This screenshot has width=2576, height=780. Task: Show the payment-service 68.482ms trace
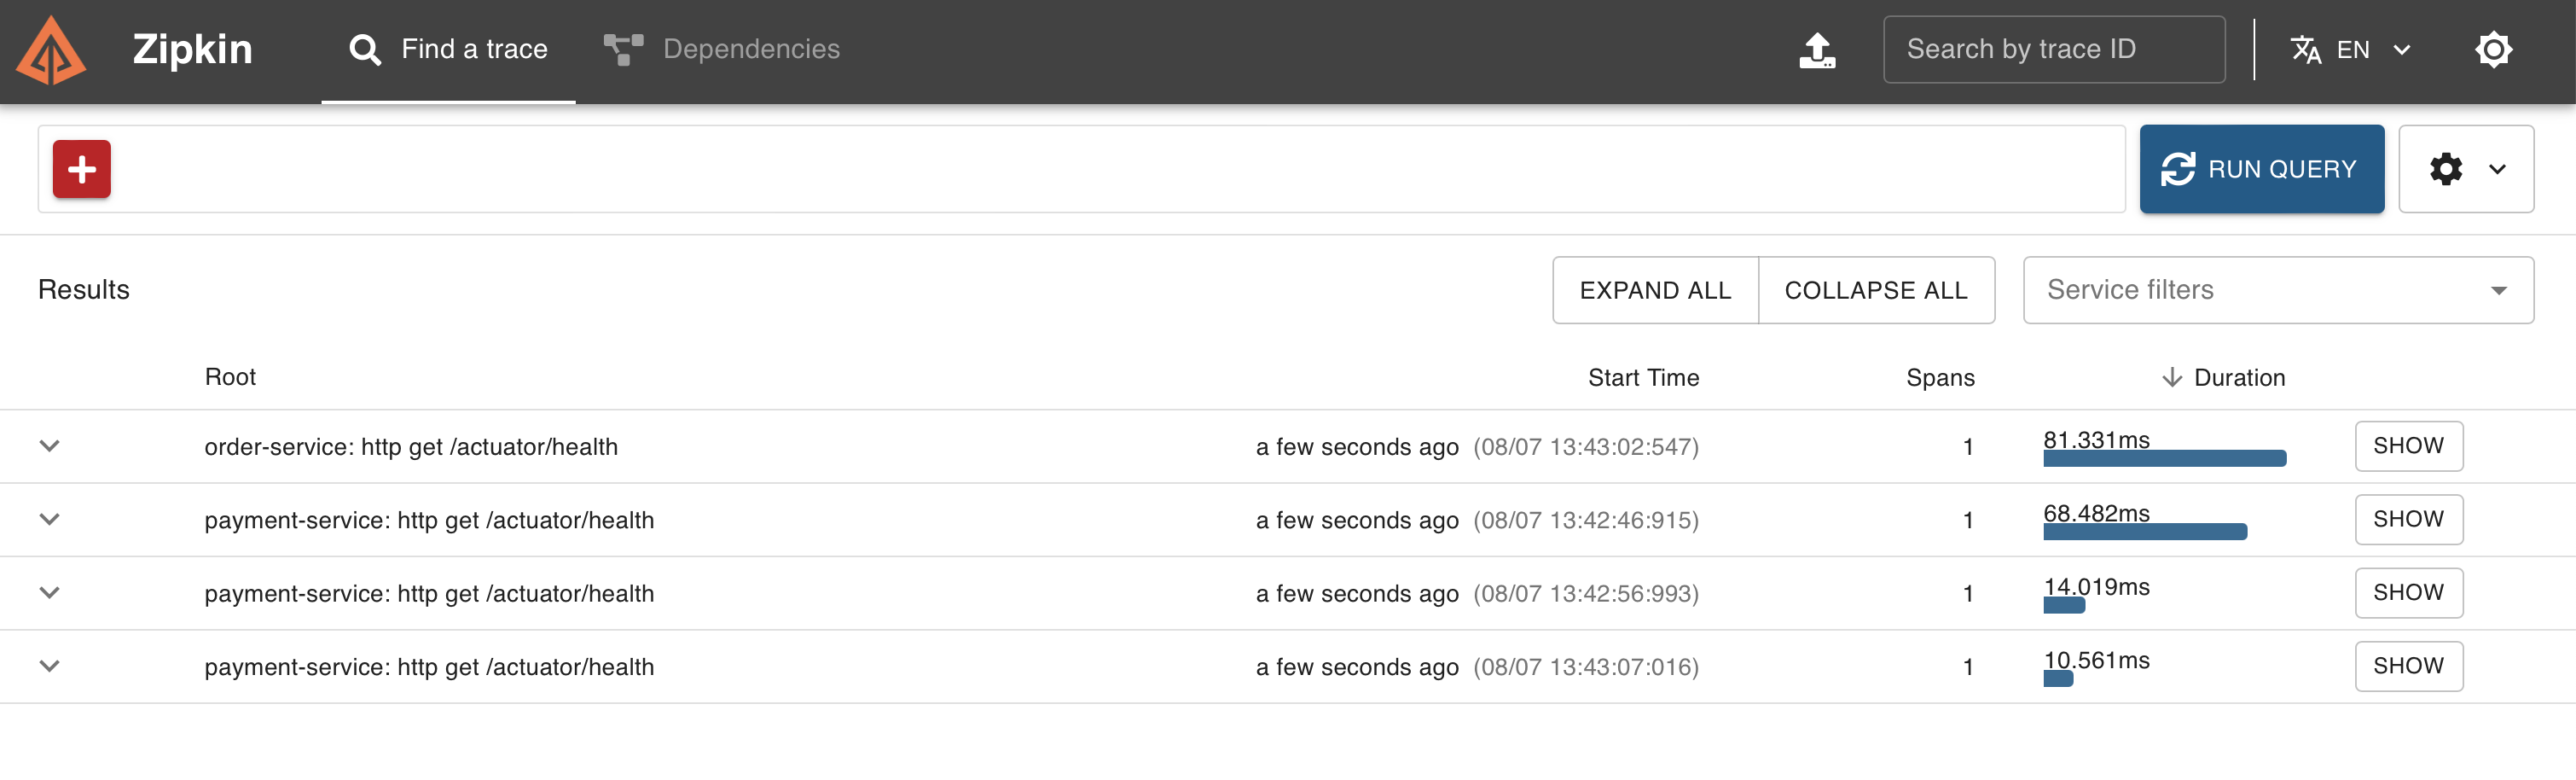point(2408,519)
